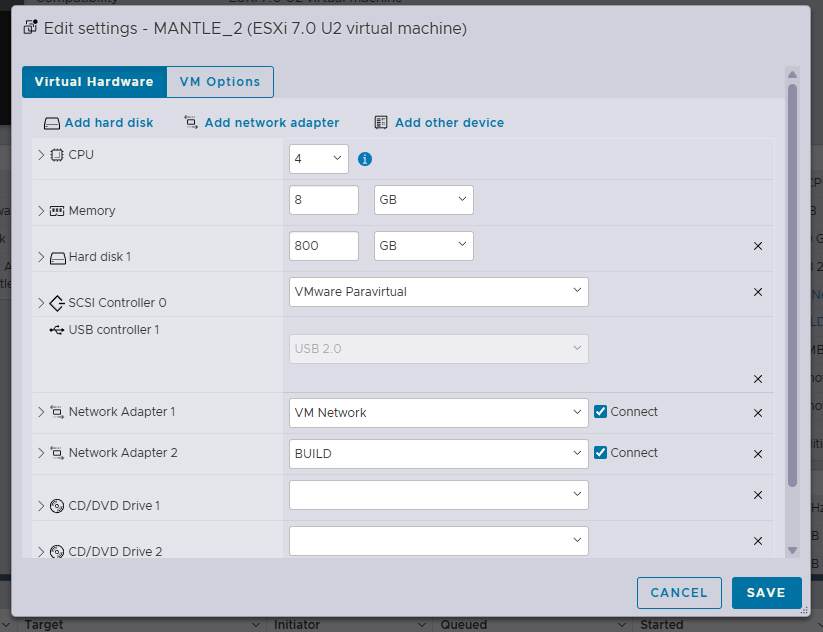Remove SCSI Controller 0 with X icon
The image size is (823, 632).
pos(758,292)
